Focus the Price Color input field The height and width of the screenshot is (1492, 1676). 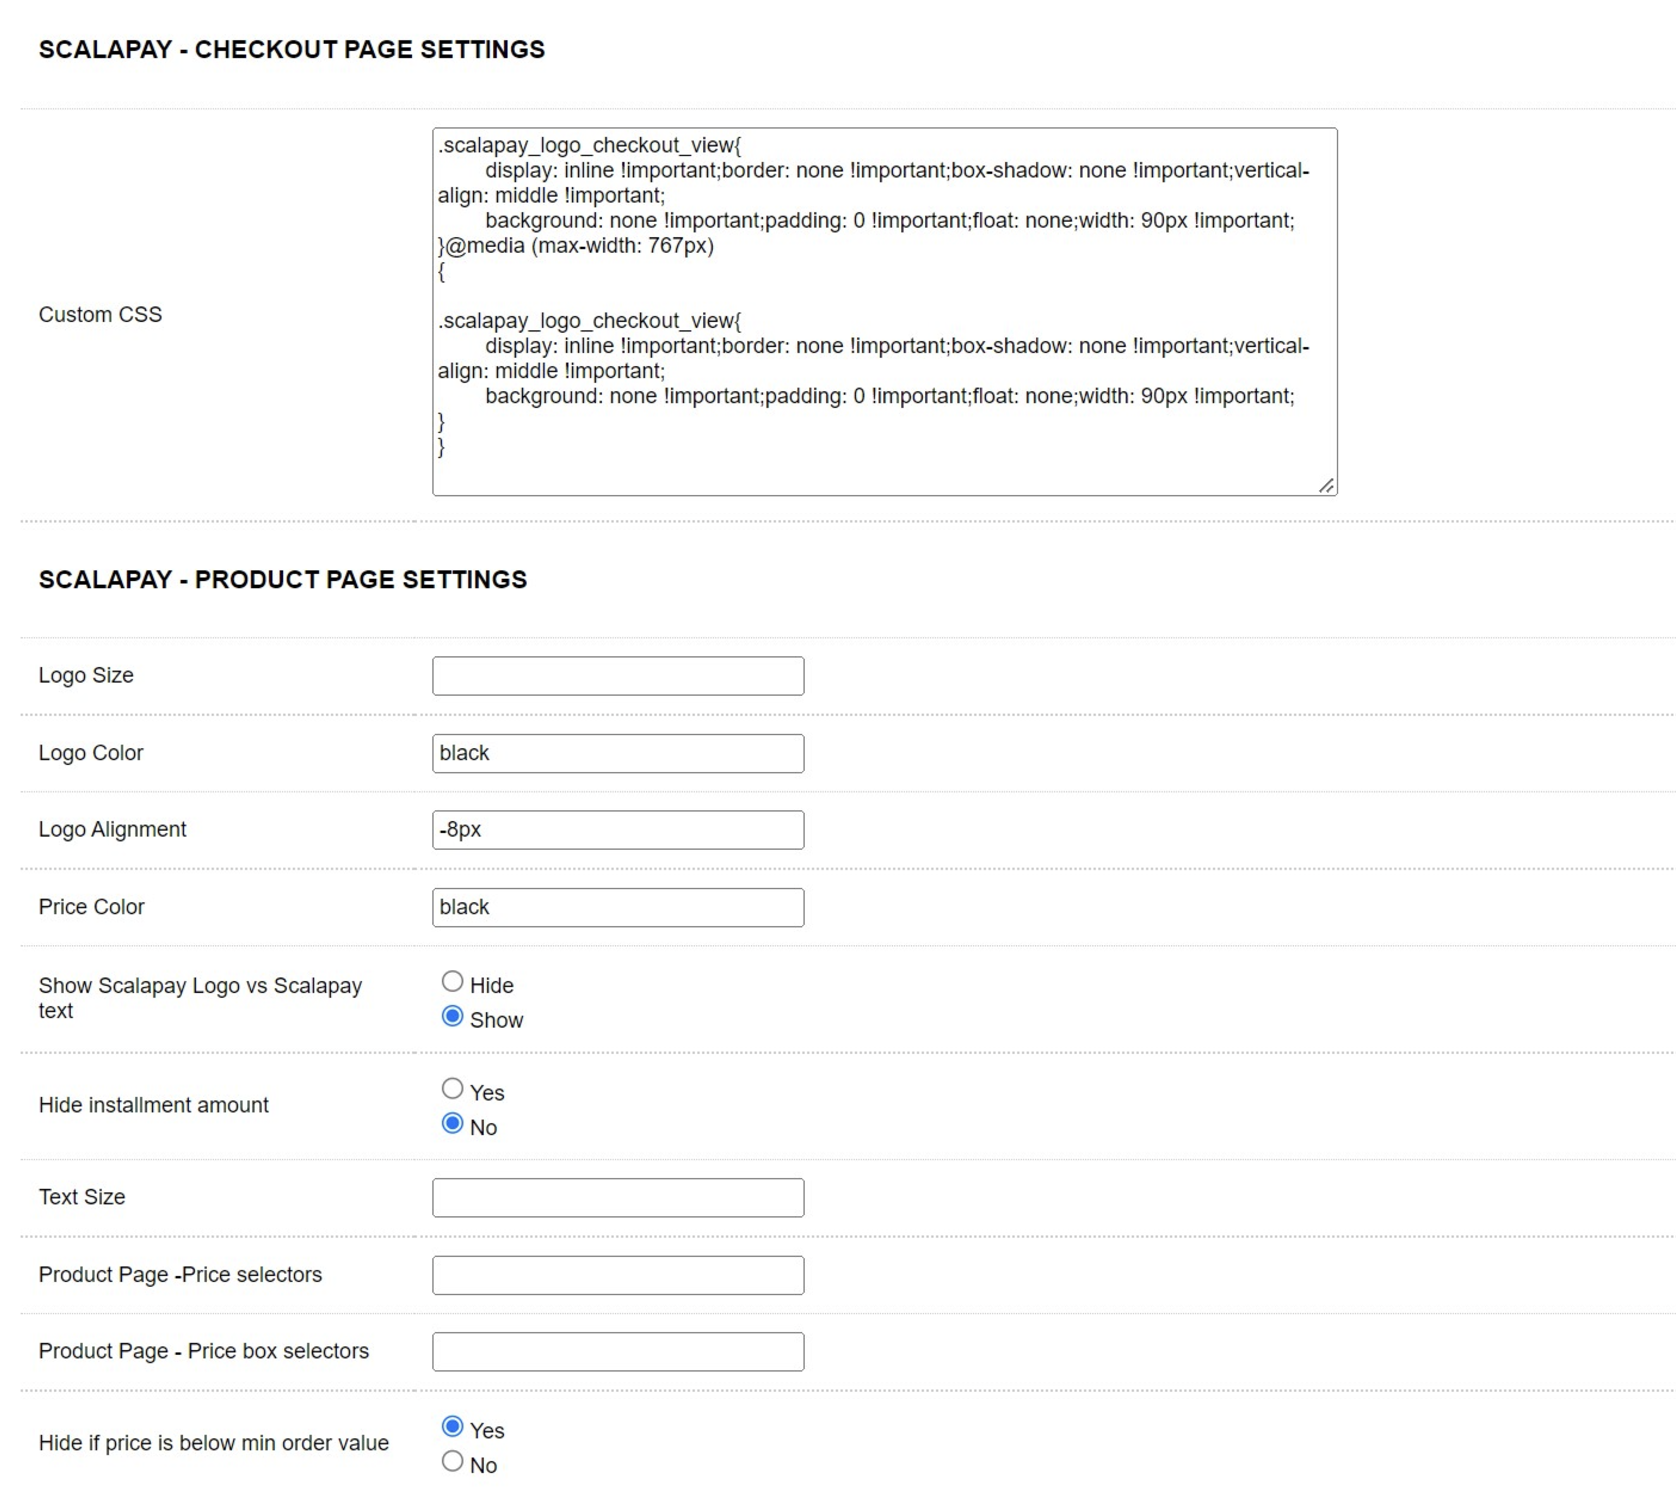tap(618, 907)
